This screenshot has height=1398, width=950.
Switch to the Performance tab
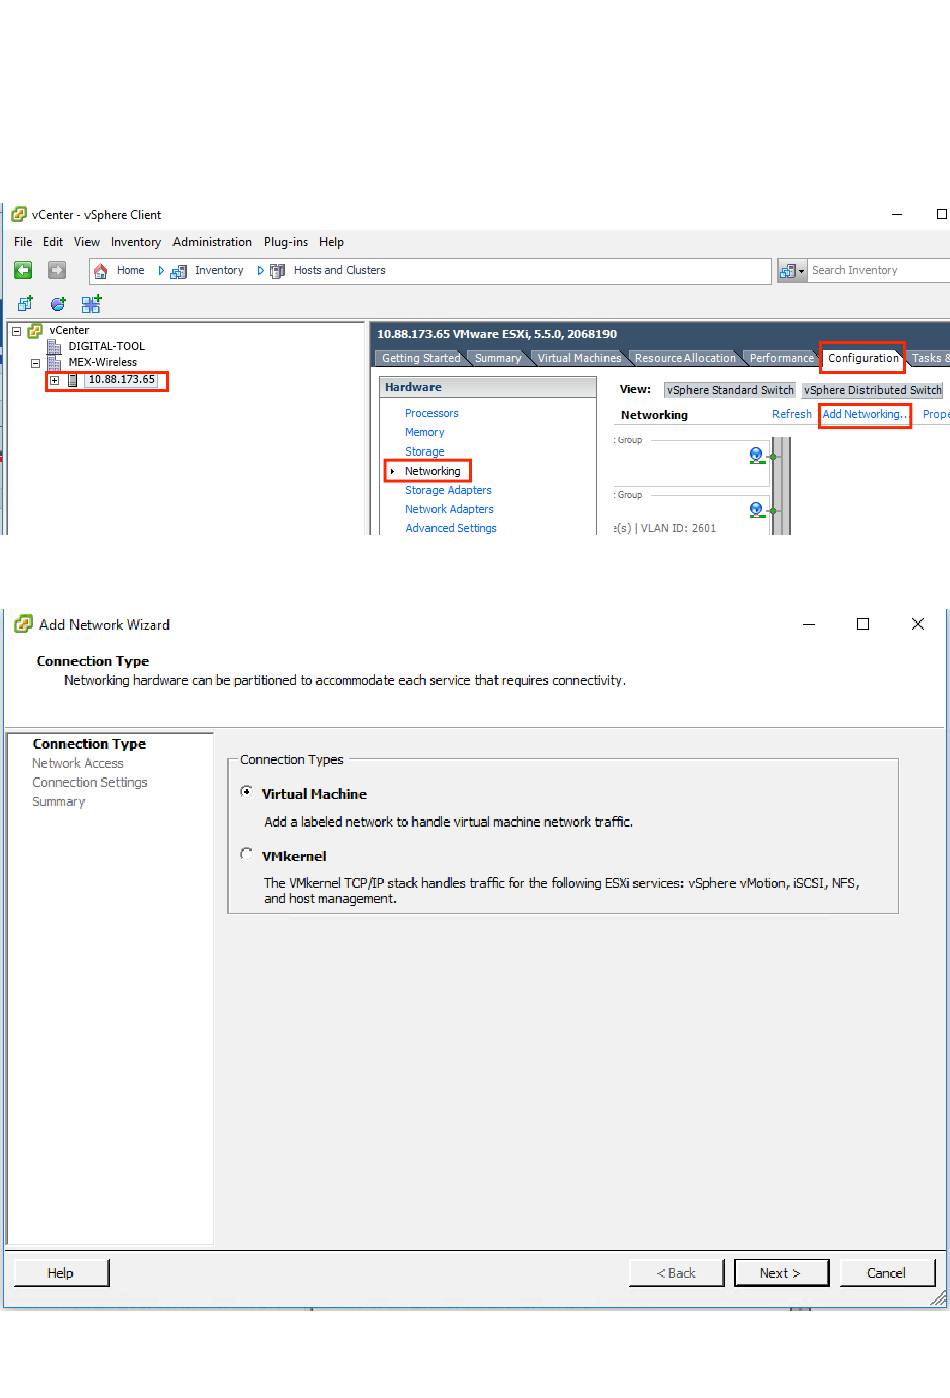pyautogui.click(x=782, y=358)
